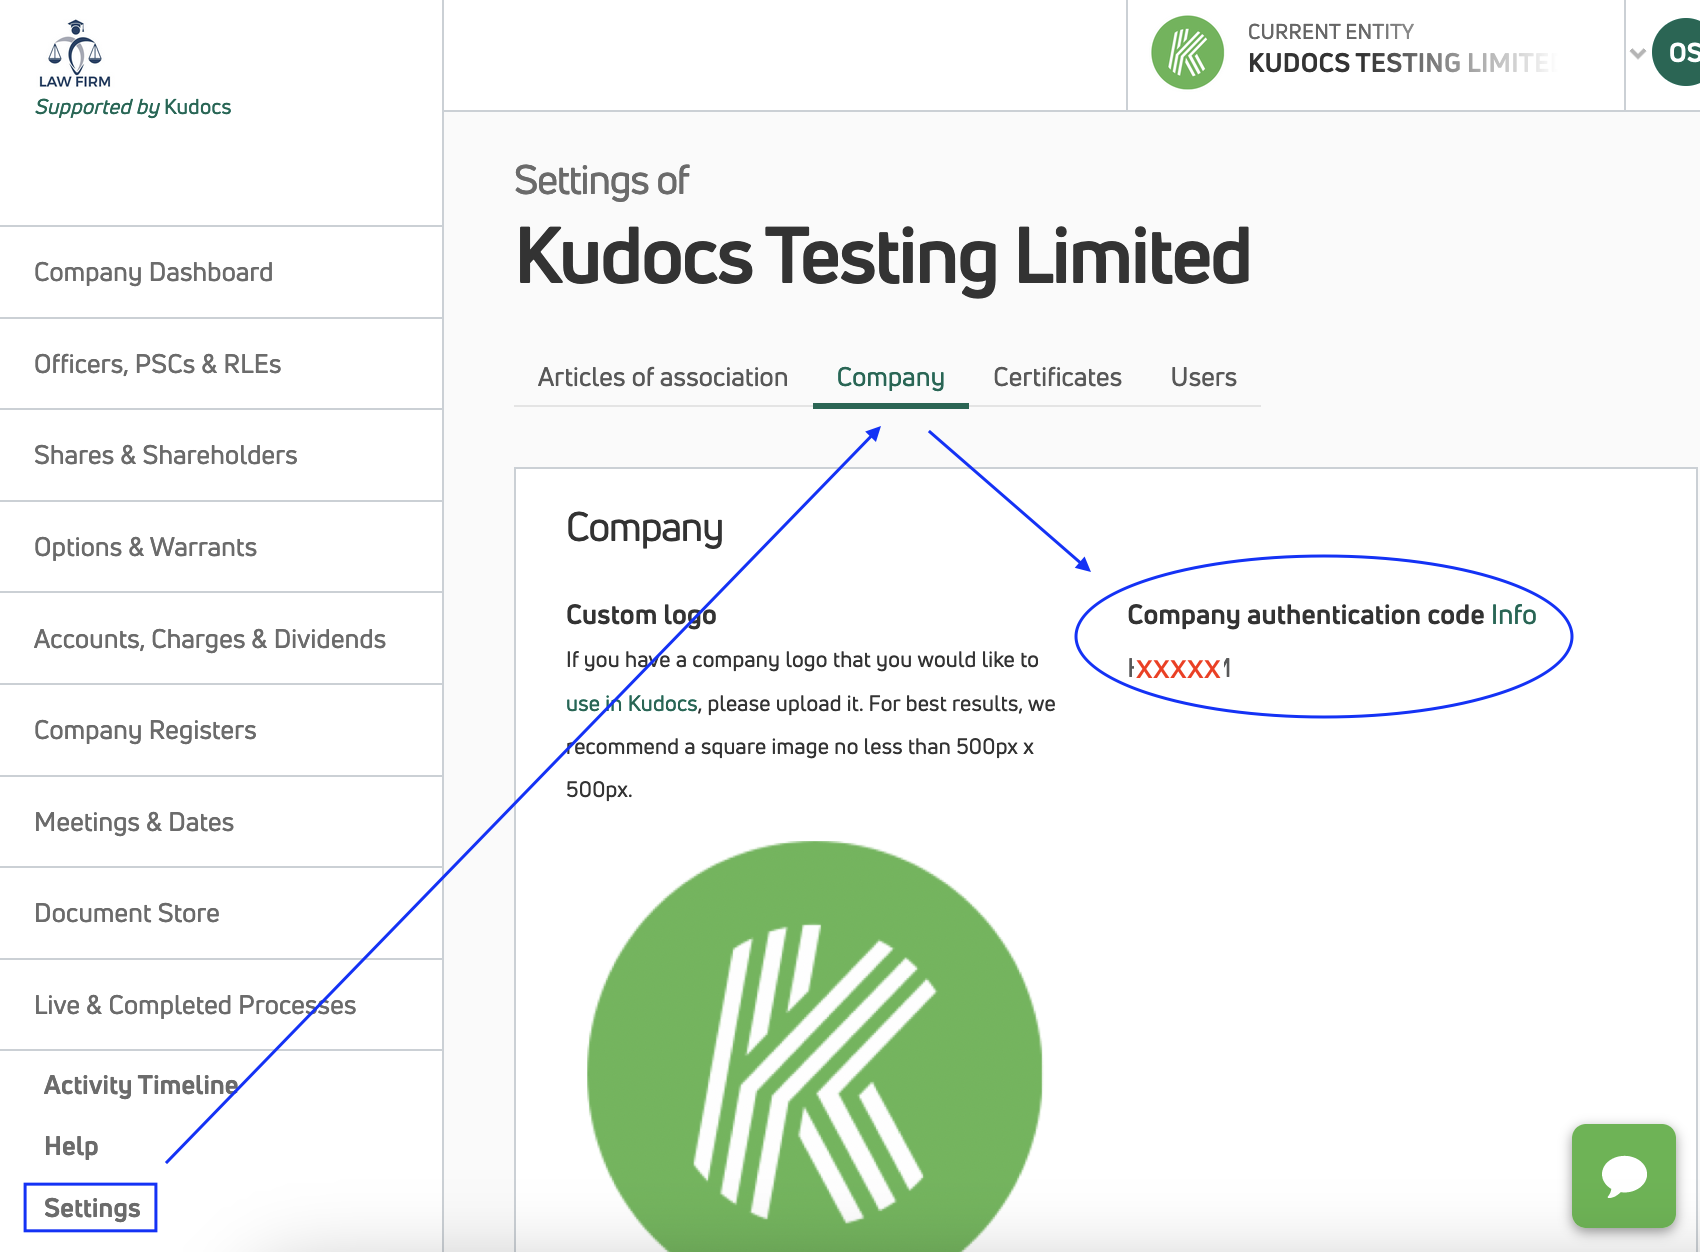Open the Activity Timeline link
The image size is (1700, 1252).
pos(141,1085)
